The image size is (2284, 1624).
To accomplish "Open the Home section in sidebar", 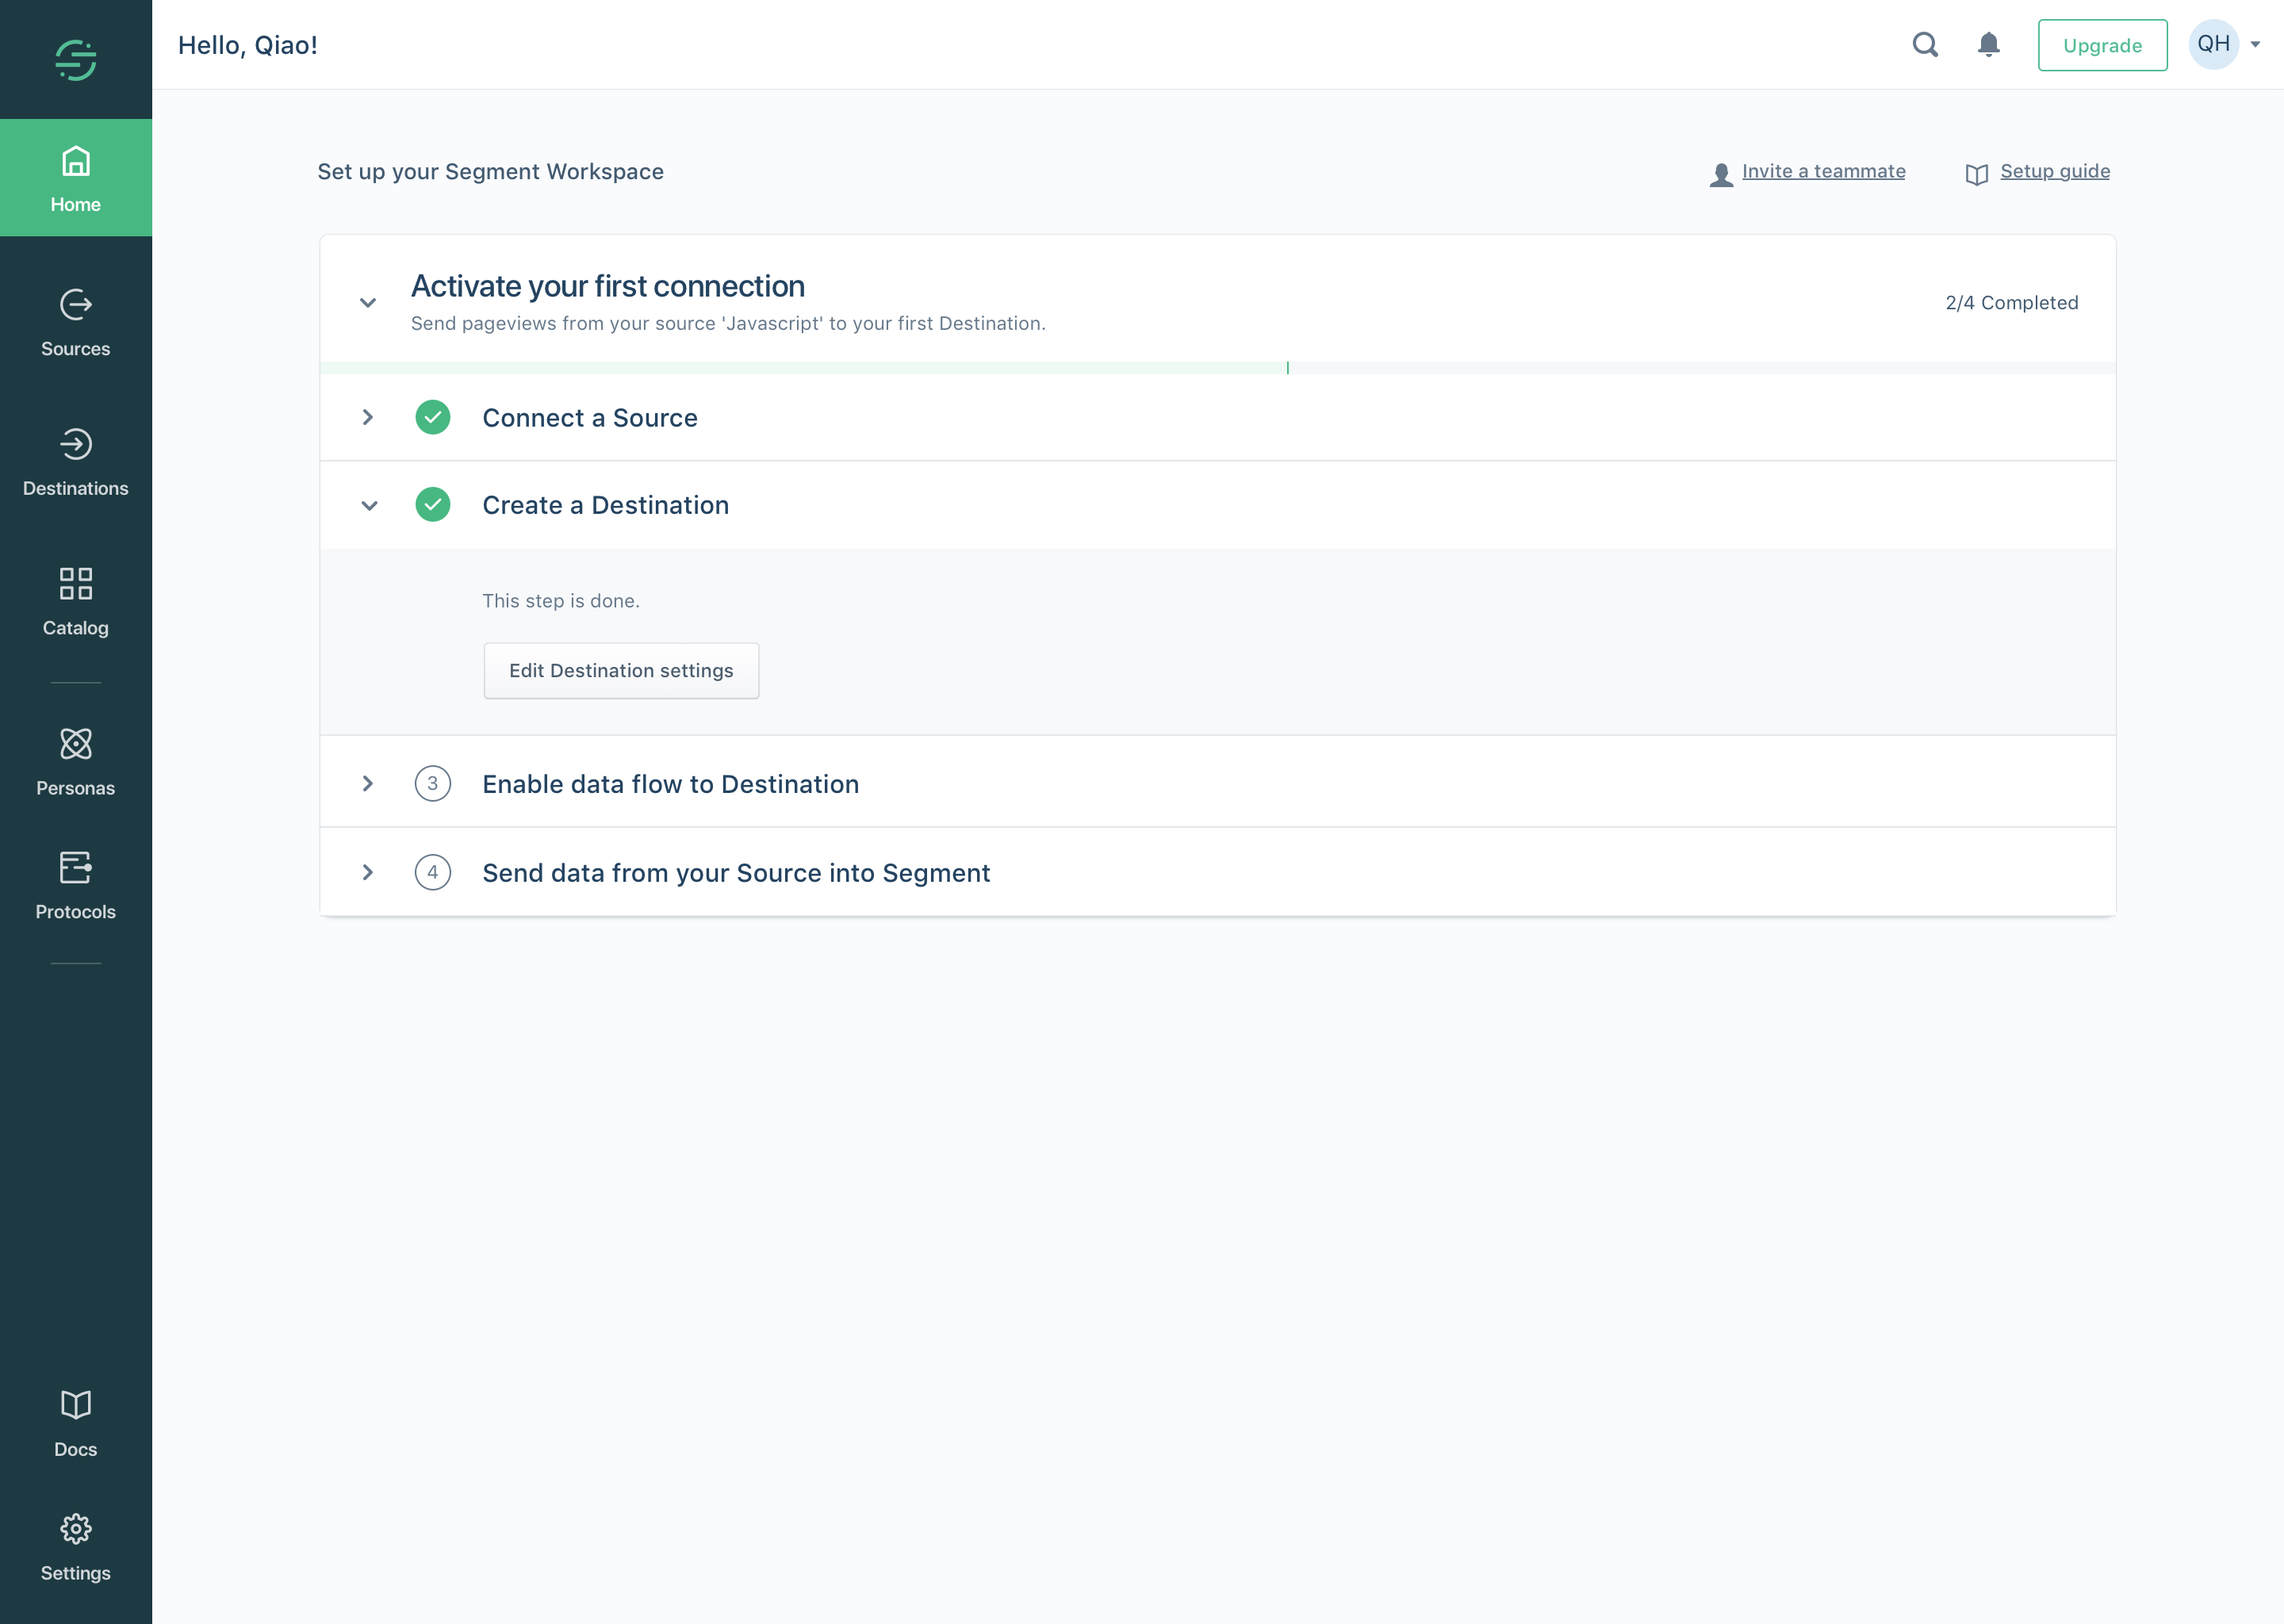I will (x=76, y=178).
